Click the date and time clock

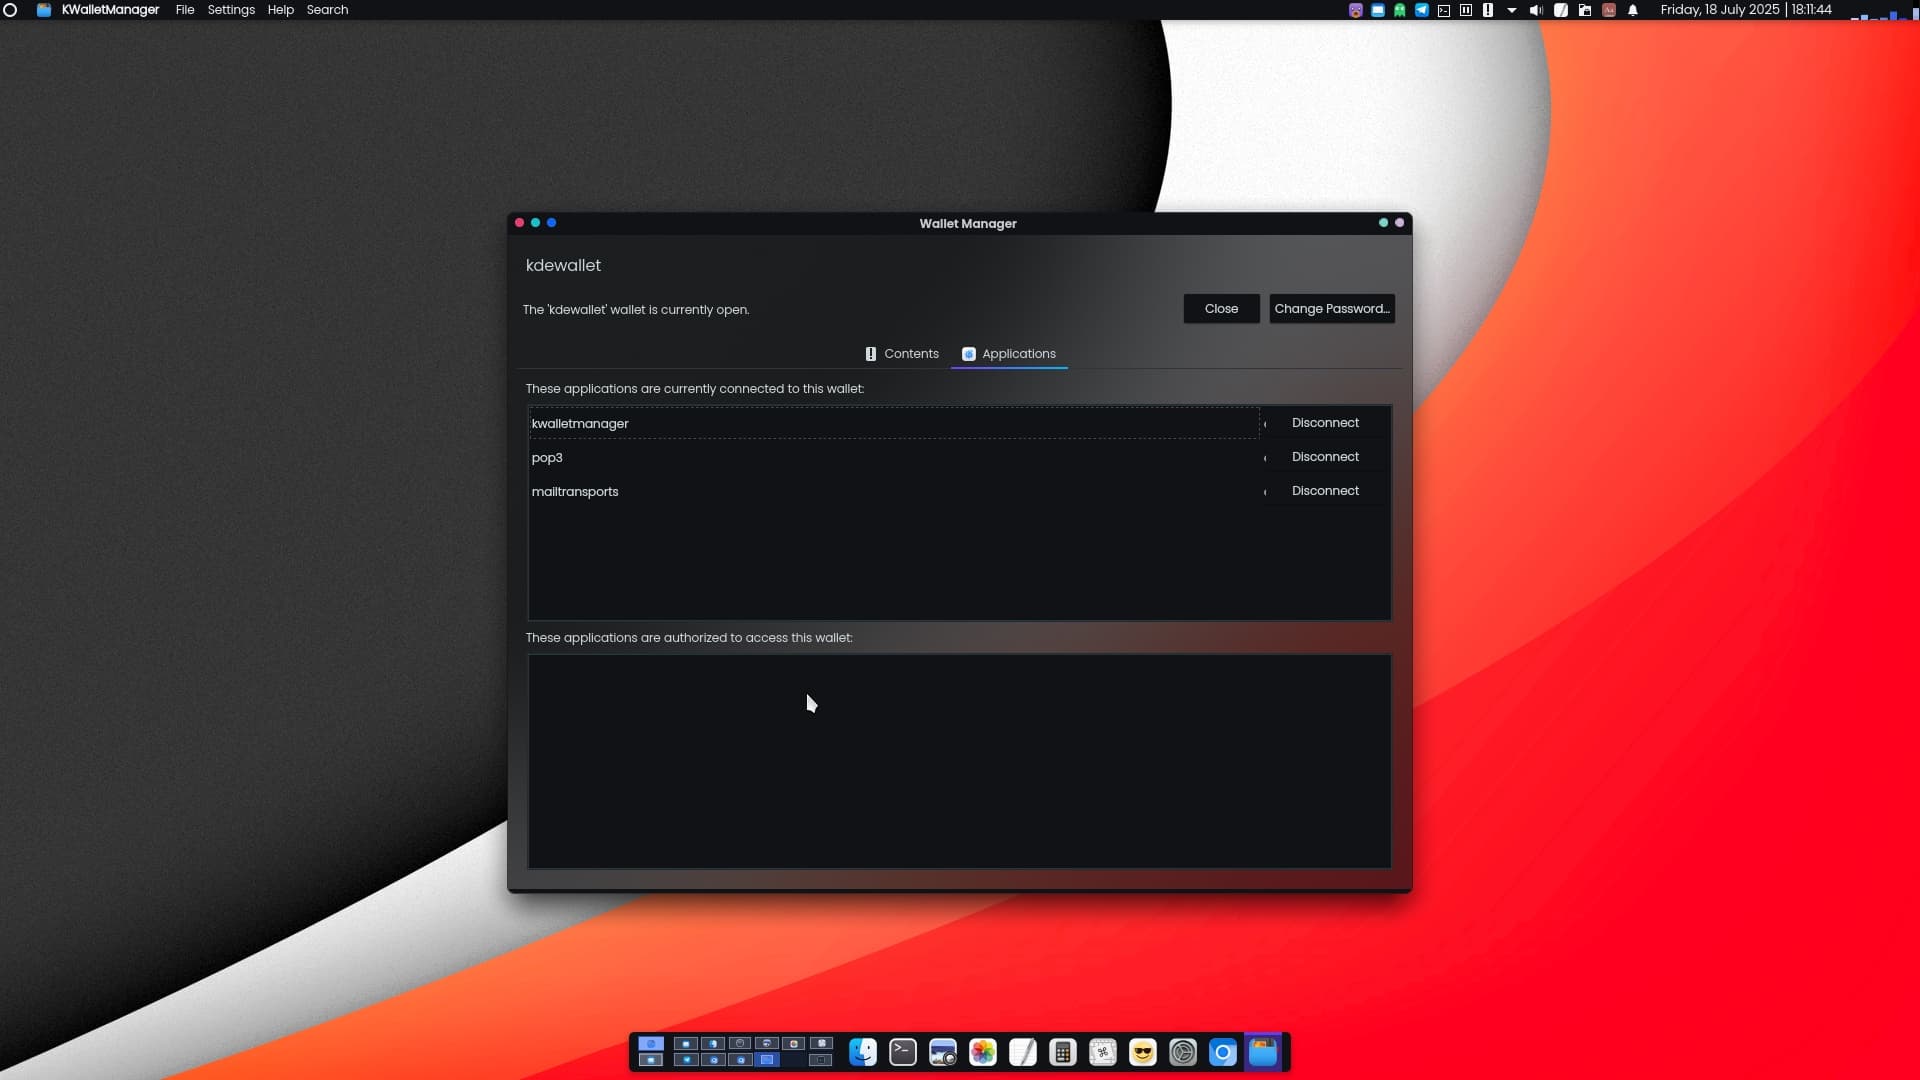tap(1746, 10)
